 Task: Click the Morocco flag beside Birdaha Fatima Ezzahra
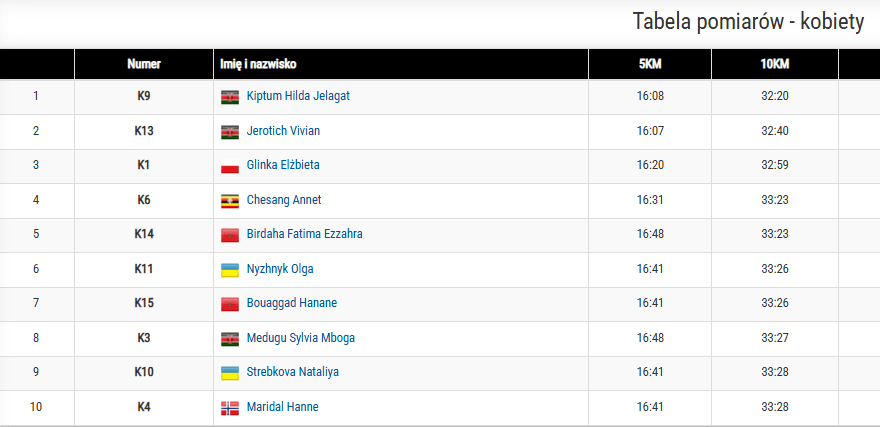point(230,235)
